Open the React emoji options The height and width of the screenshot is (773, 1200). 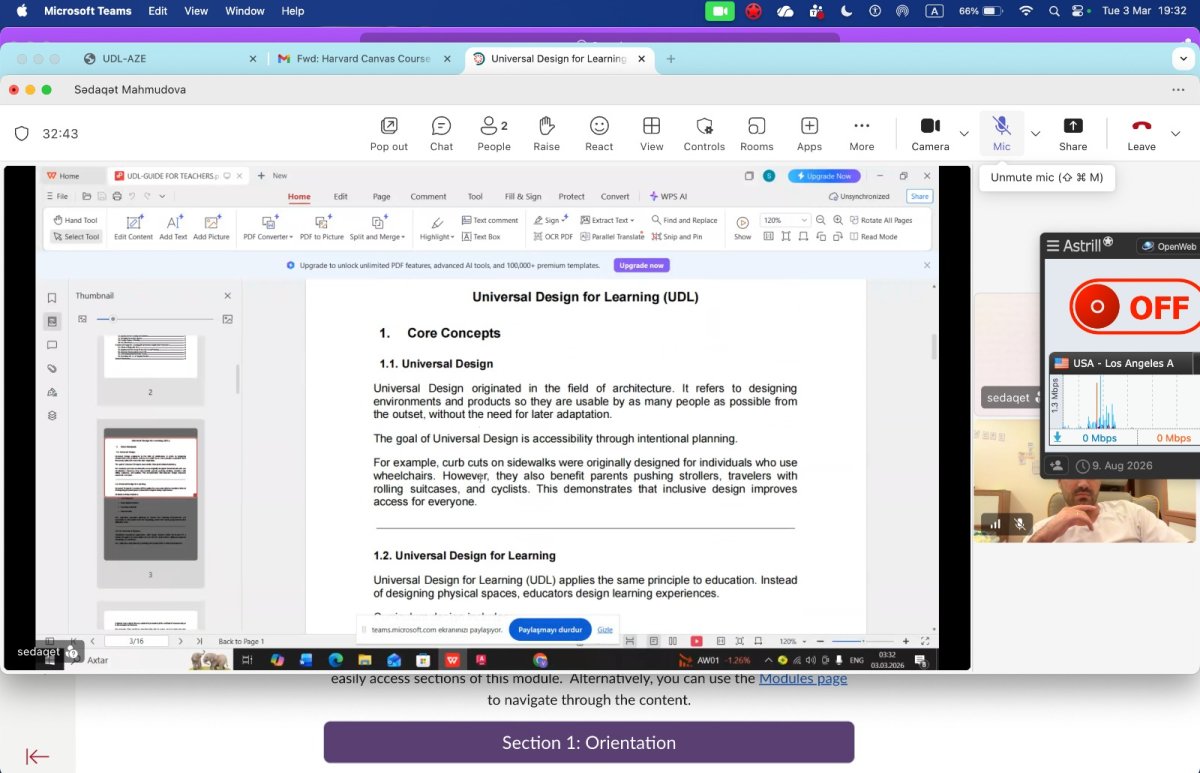[599, 134]
